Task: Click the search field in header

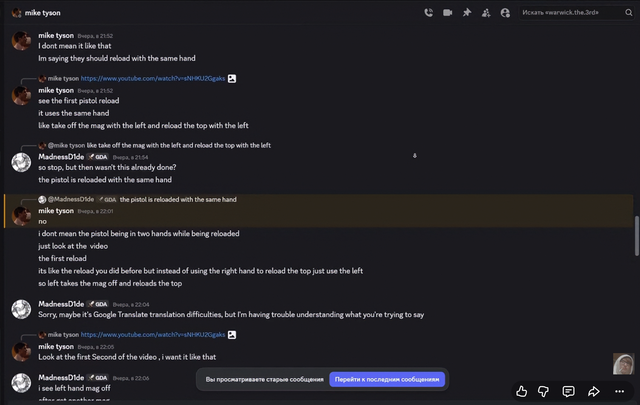Action: 571,13
